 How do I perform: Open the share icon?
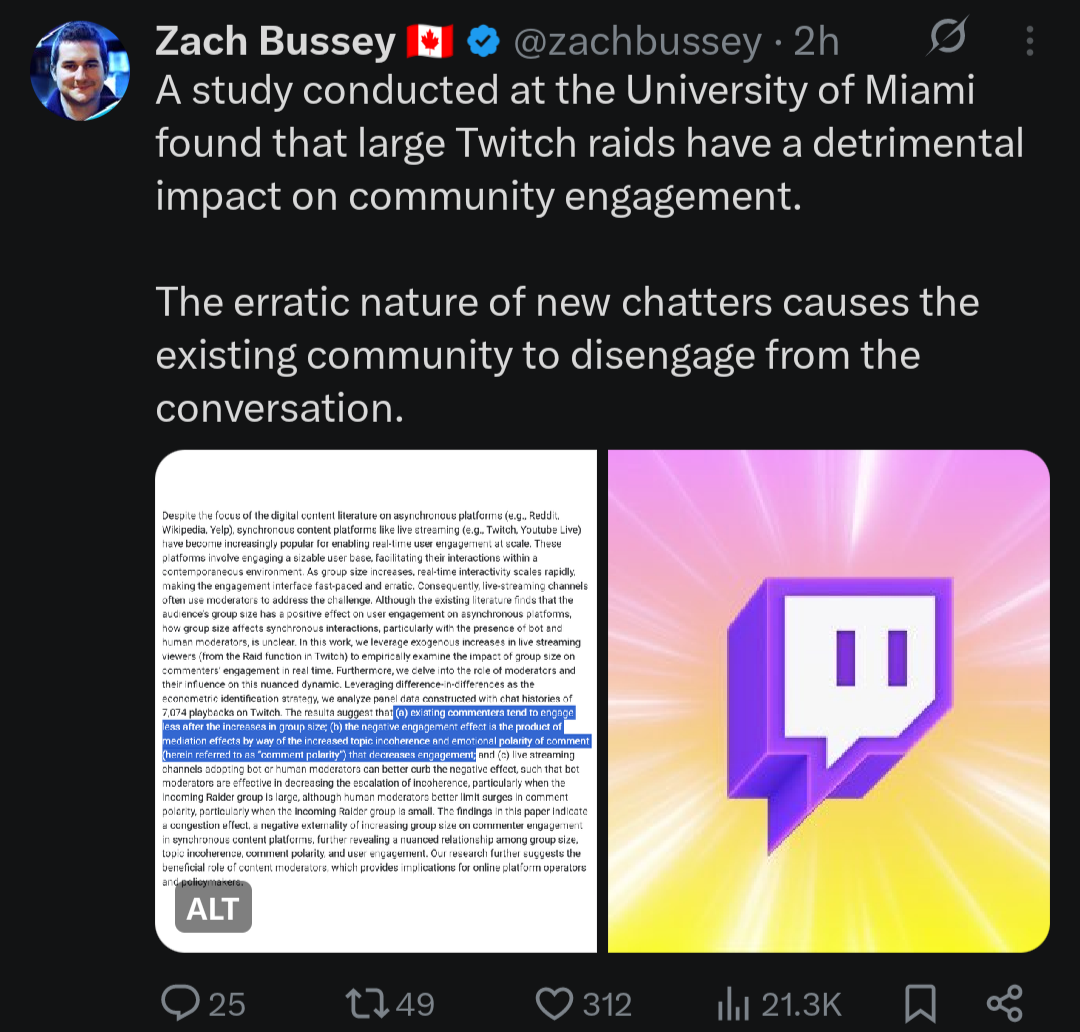coord(1004,1003)
